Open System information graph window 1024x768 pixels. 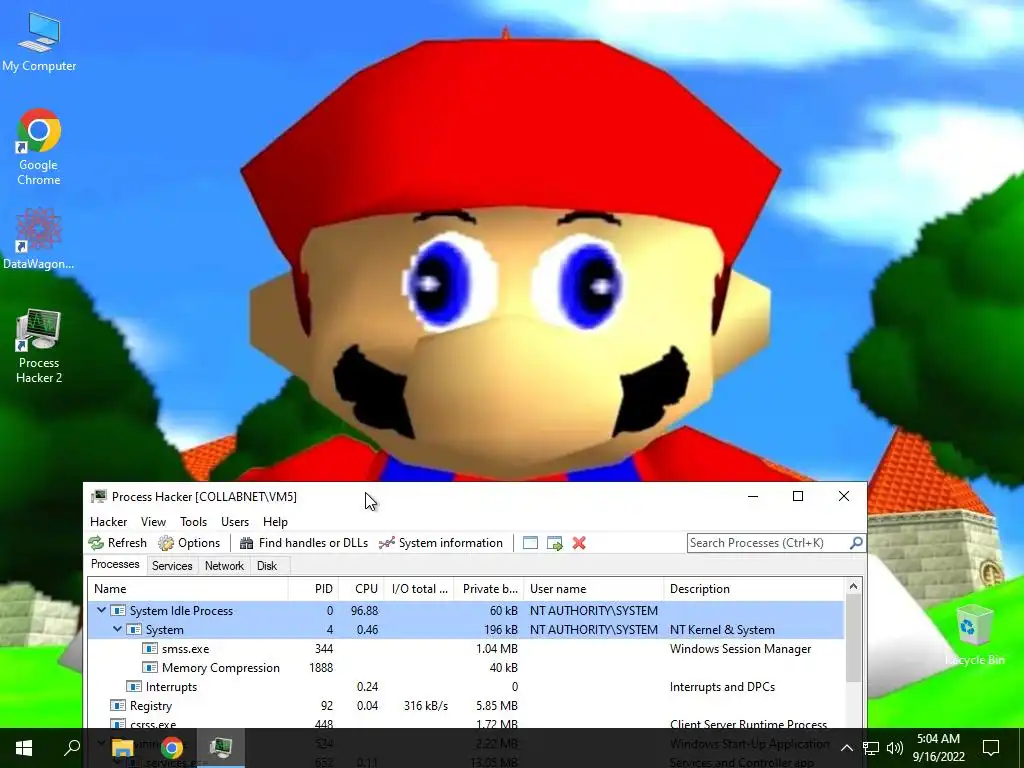(x=441, y=543)
